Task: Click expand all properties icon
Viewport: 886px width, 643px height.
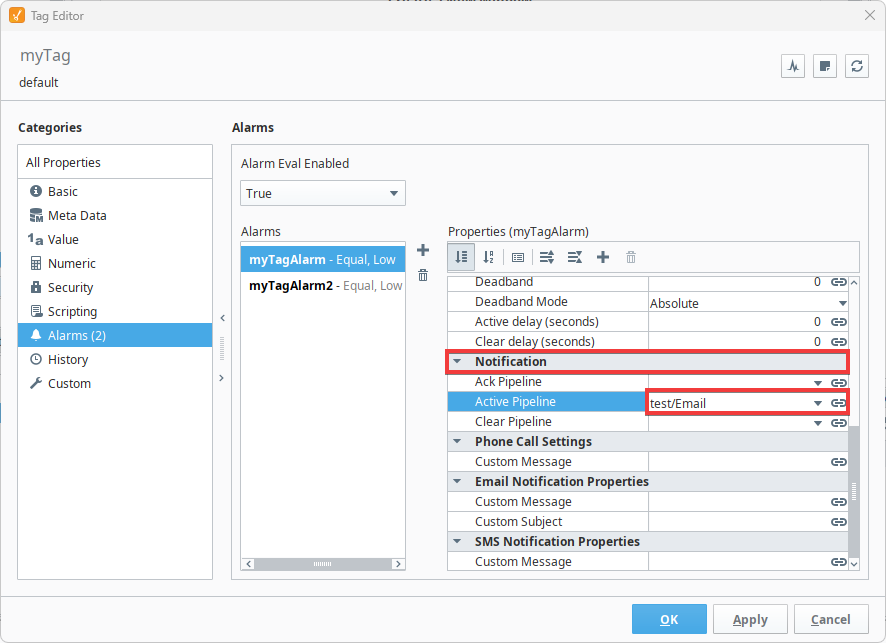Action: [x=546, y=257]
